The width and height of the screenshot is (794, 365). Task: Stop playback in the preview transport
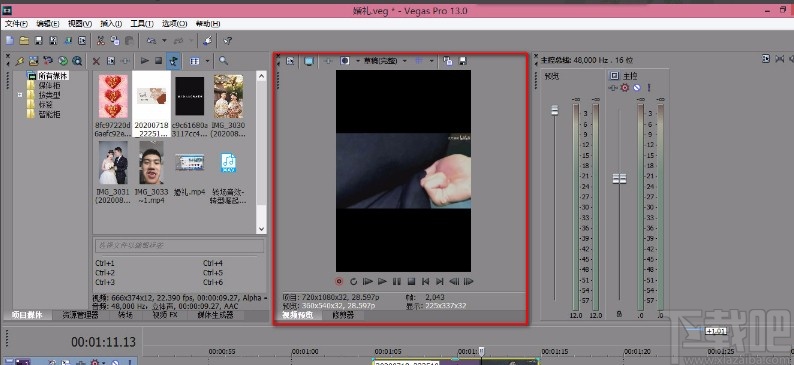412,281
